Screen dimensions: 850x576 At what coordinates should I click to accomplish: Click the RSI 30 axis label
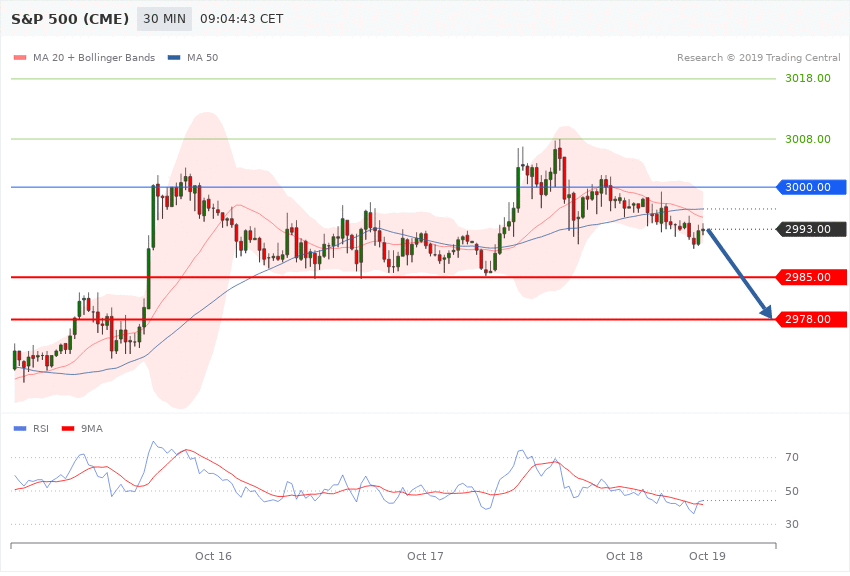(x=792, y=524)
